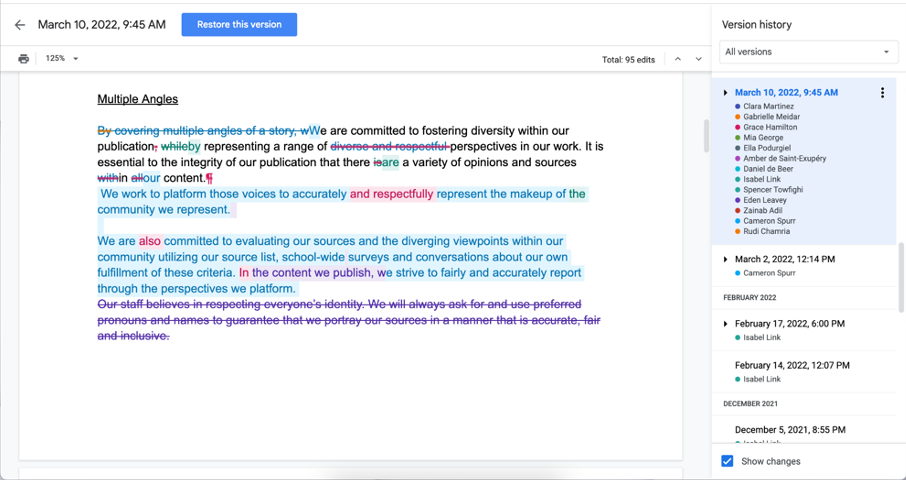This screenshot has width=906, height=480.
Task: Click Grace Hamilton in editor list
Action: coord(770,127)
